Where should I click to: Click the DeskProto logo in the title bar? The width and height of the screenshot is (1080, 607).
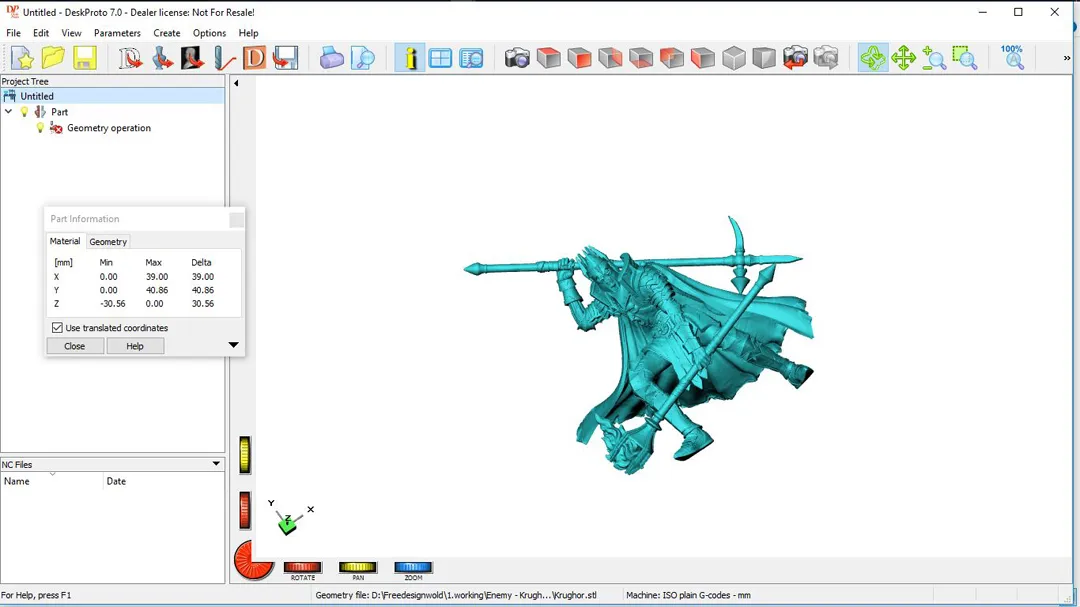point(12,12)
